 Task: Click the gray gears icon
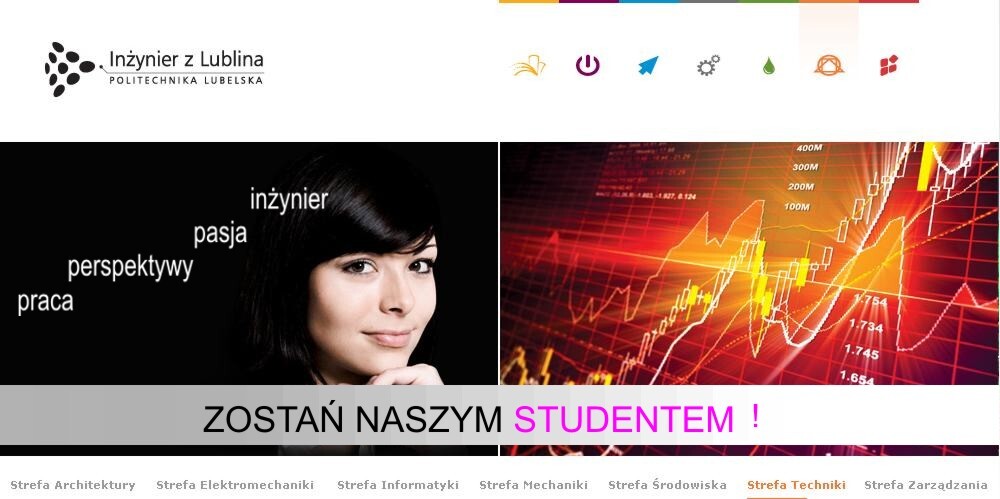point(708,65)
